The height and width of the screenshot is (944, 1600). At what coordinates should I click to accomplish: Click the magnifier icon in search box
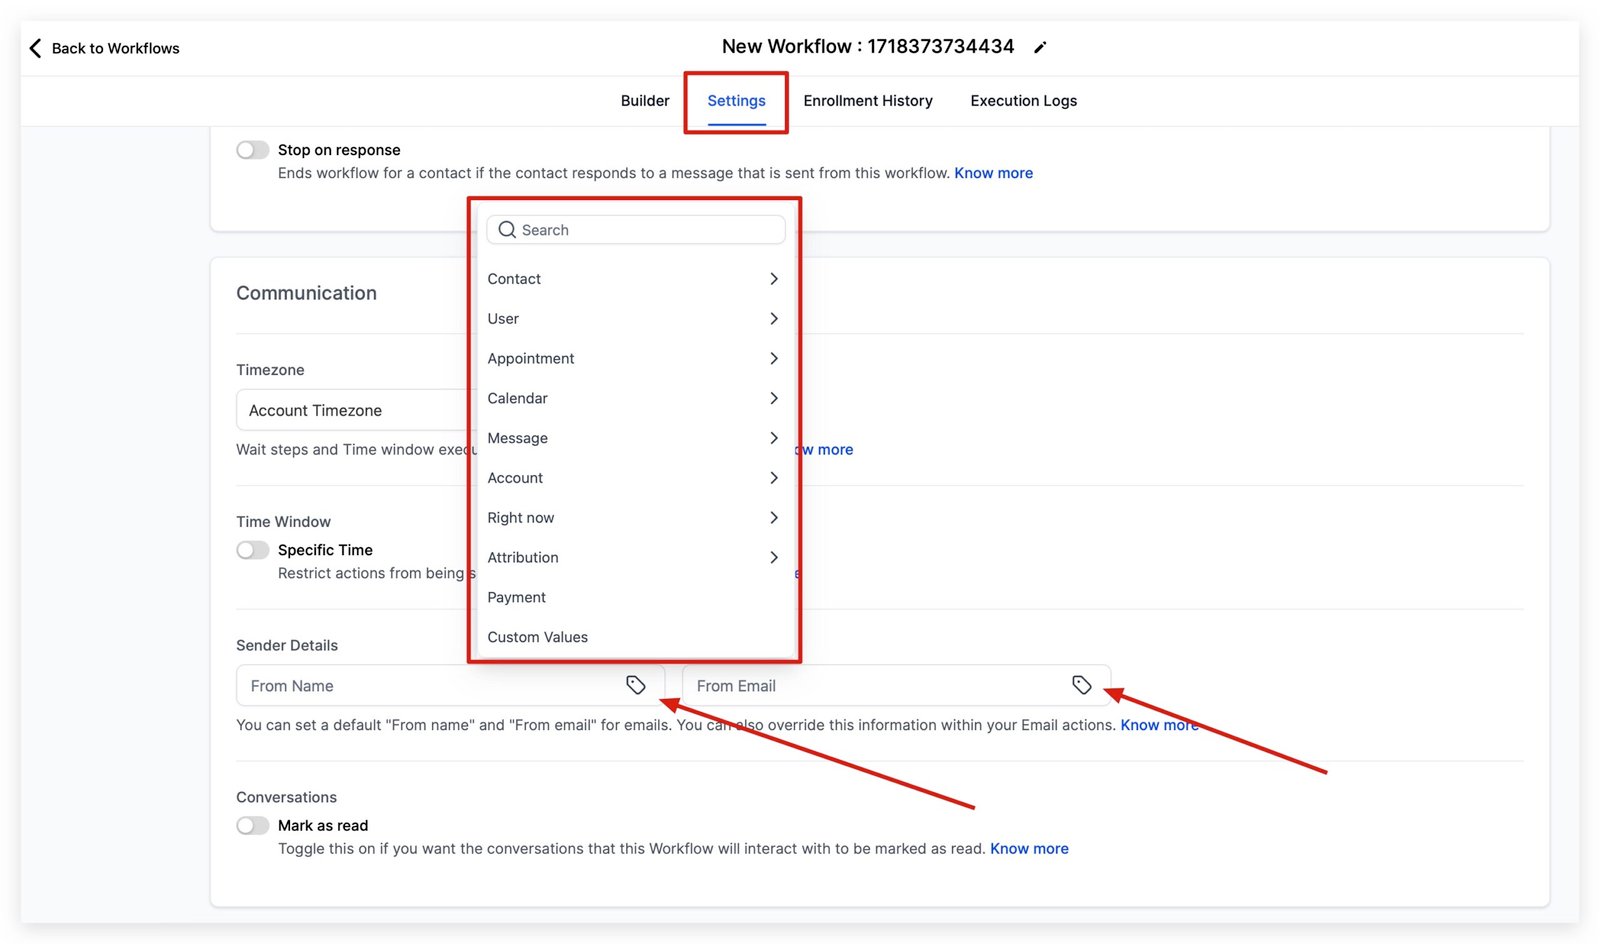[x=507, y=230]
